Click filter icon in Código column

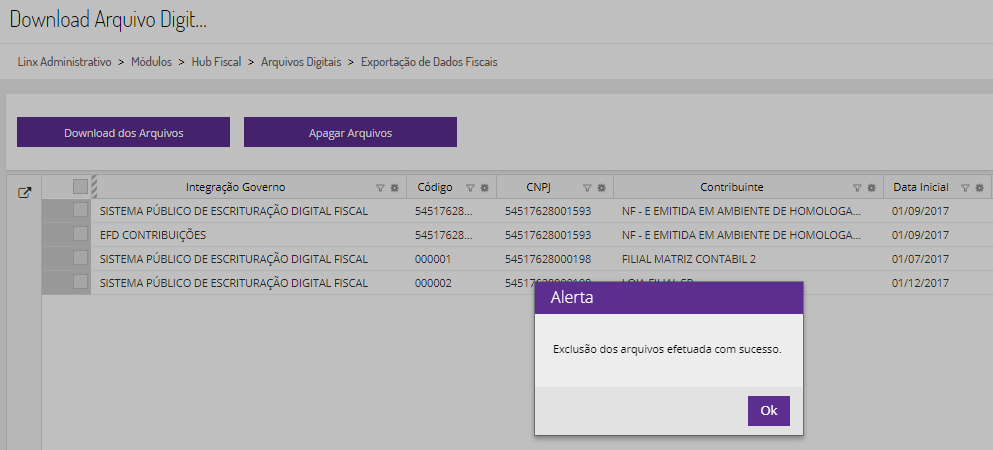pyautogui.click(x=470, y=188)
